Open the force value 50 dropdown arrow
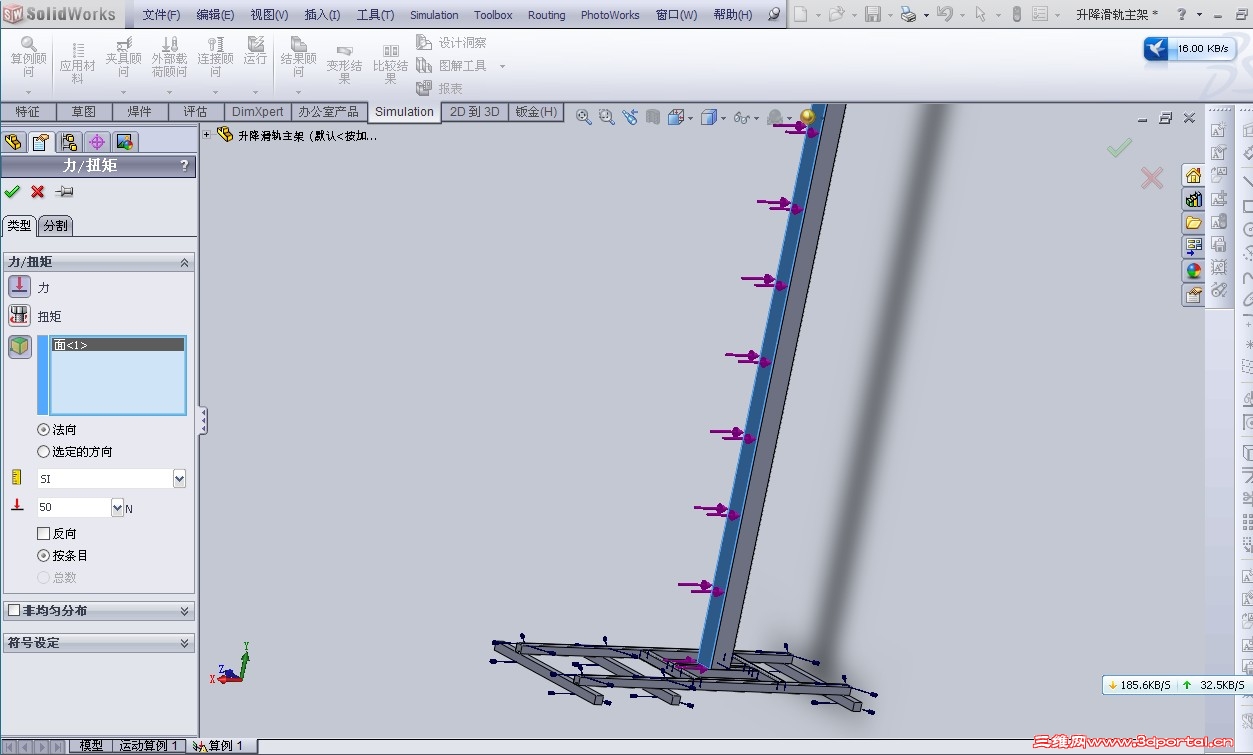This screenshot has height=755, width=1253. pyautogui.click(x=117, y=507)
